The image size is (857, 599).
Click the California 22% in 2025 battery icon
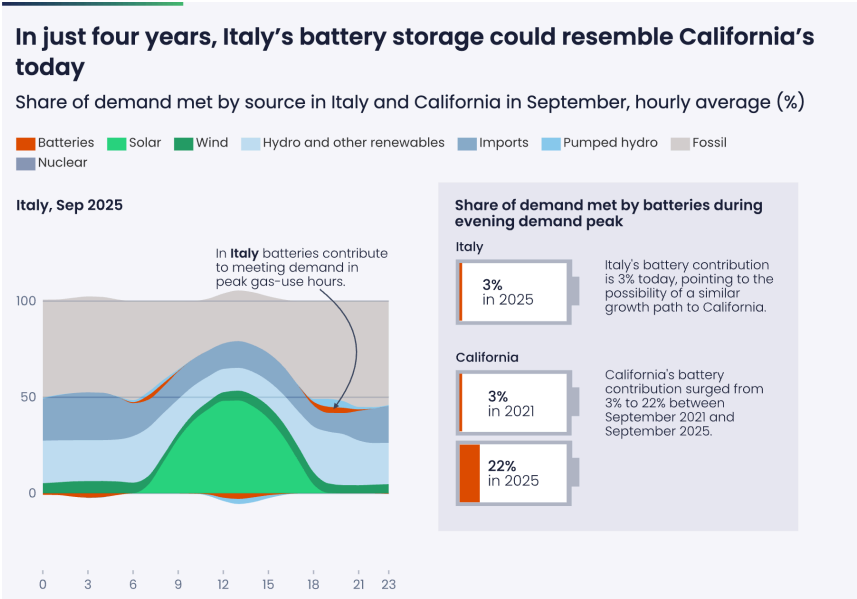(x=516, y=473)
